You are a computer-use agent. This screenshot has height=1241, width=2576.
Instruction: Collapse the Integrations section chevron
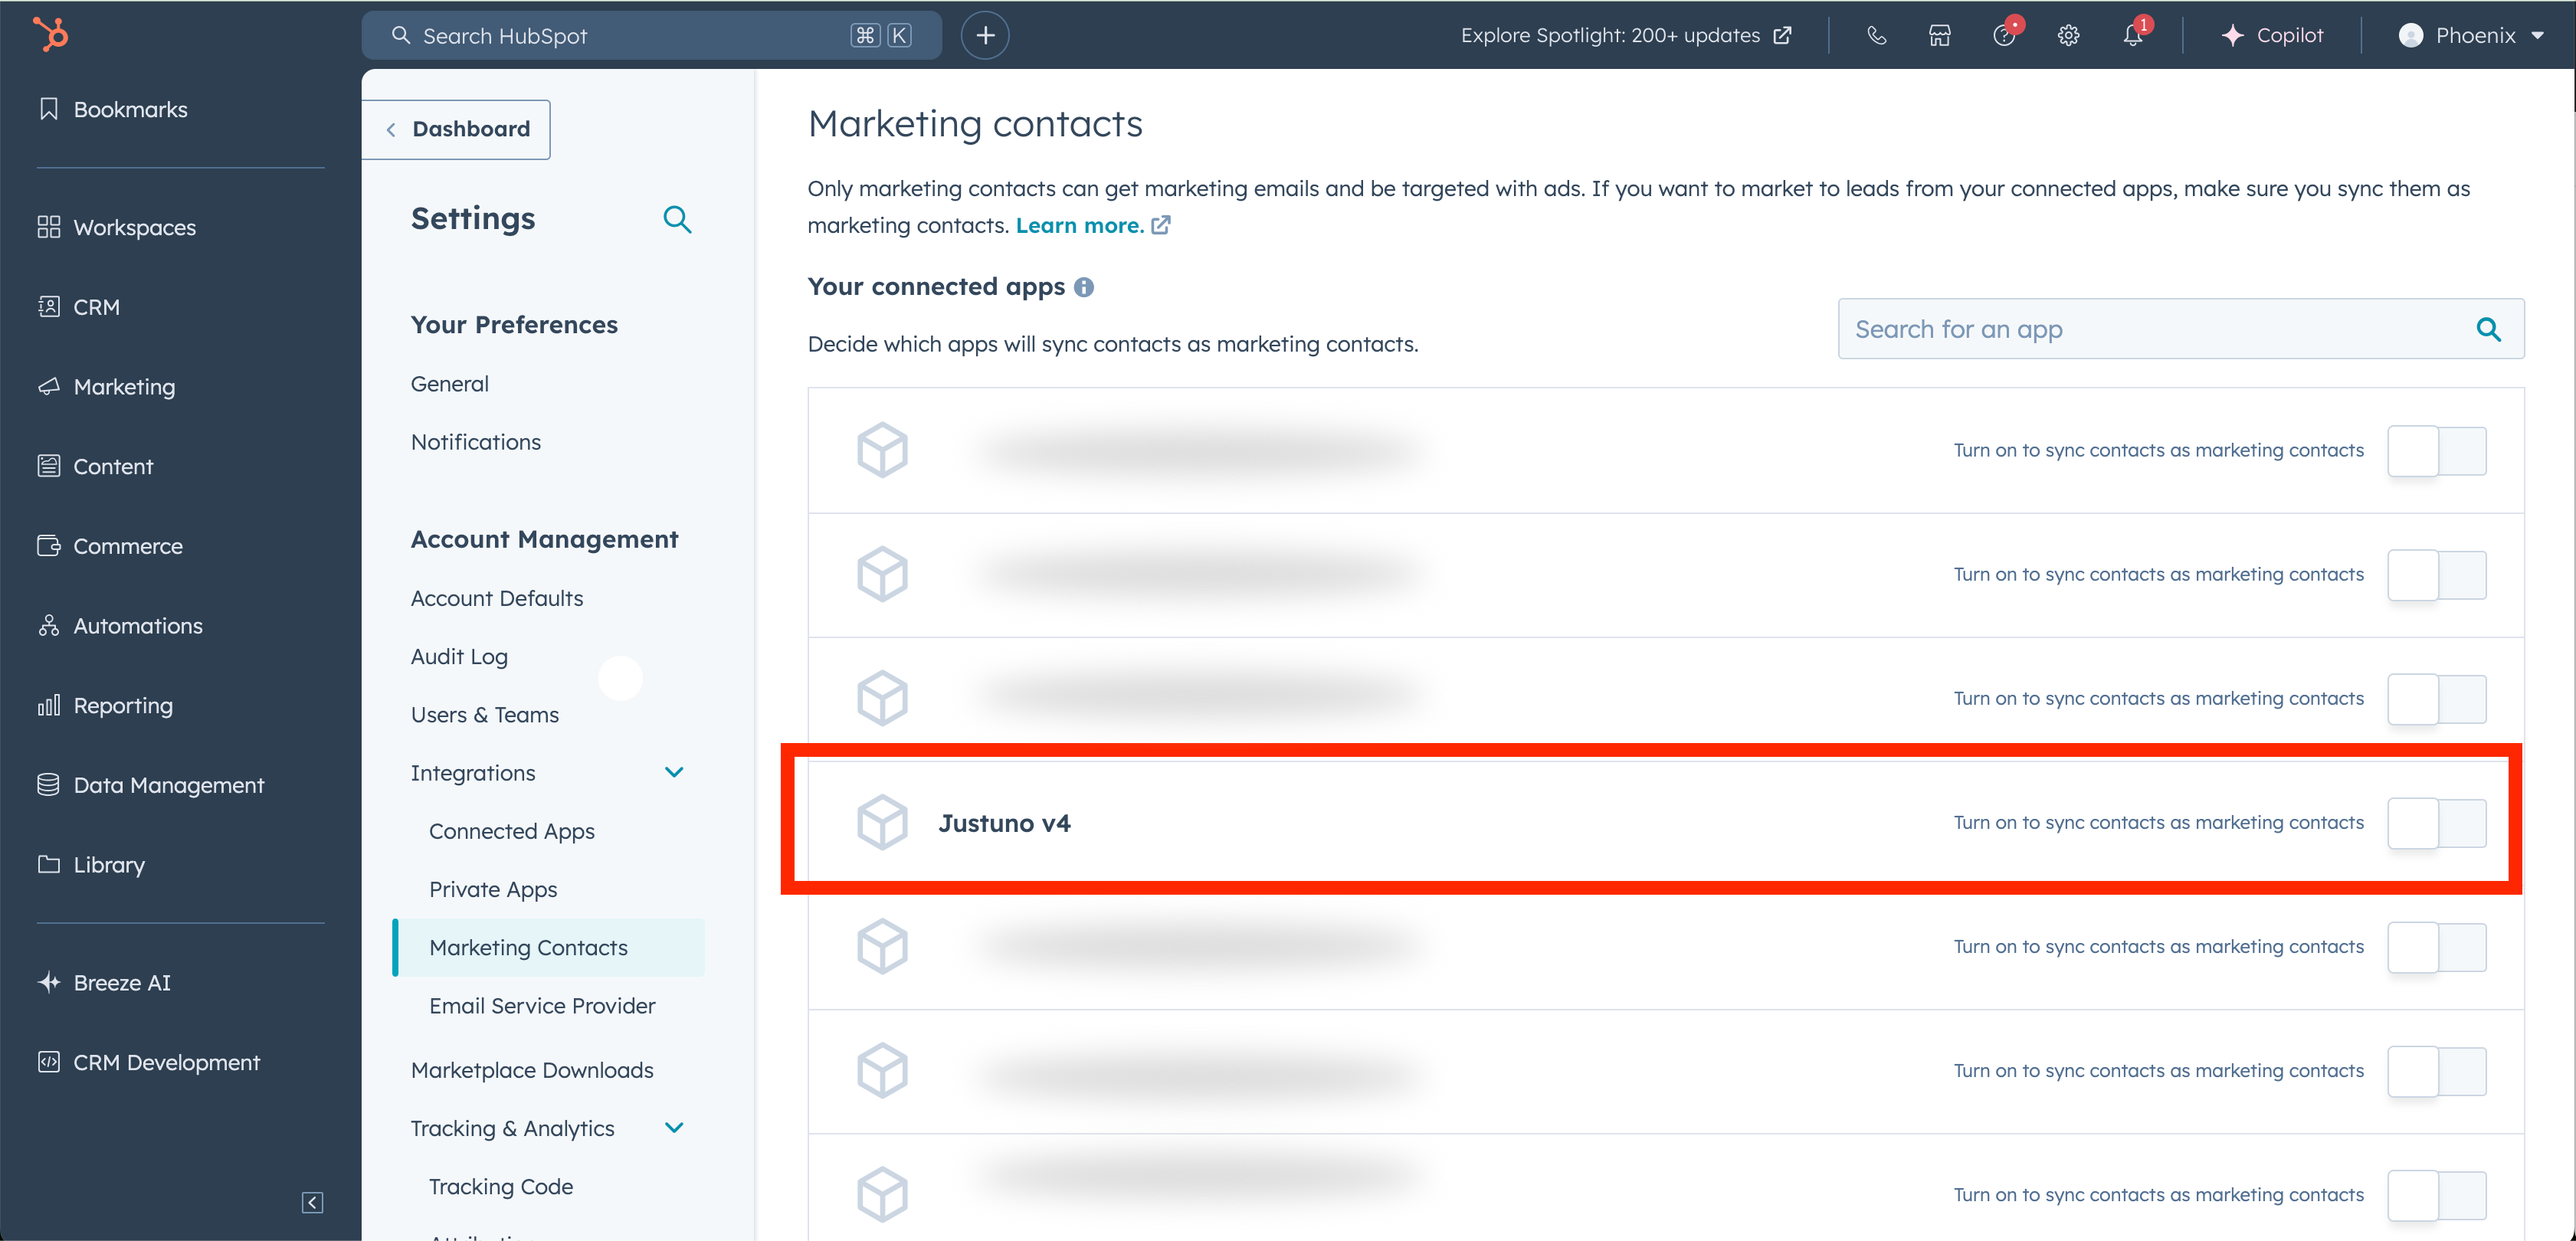[x=674, y=772]
